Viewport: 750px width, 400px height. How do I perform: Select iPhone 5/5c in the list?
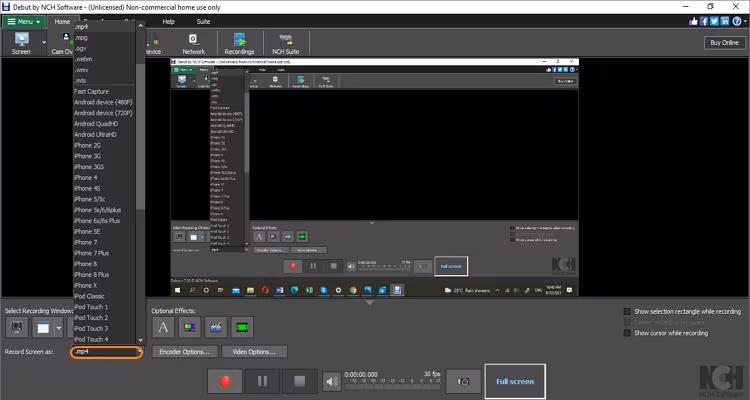[104, 199]
